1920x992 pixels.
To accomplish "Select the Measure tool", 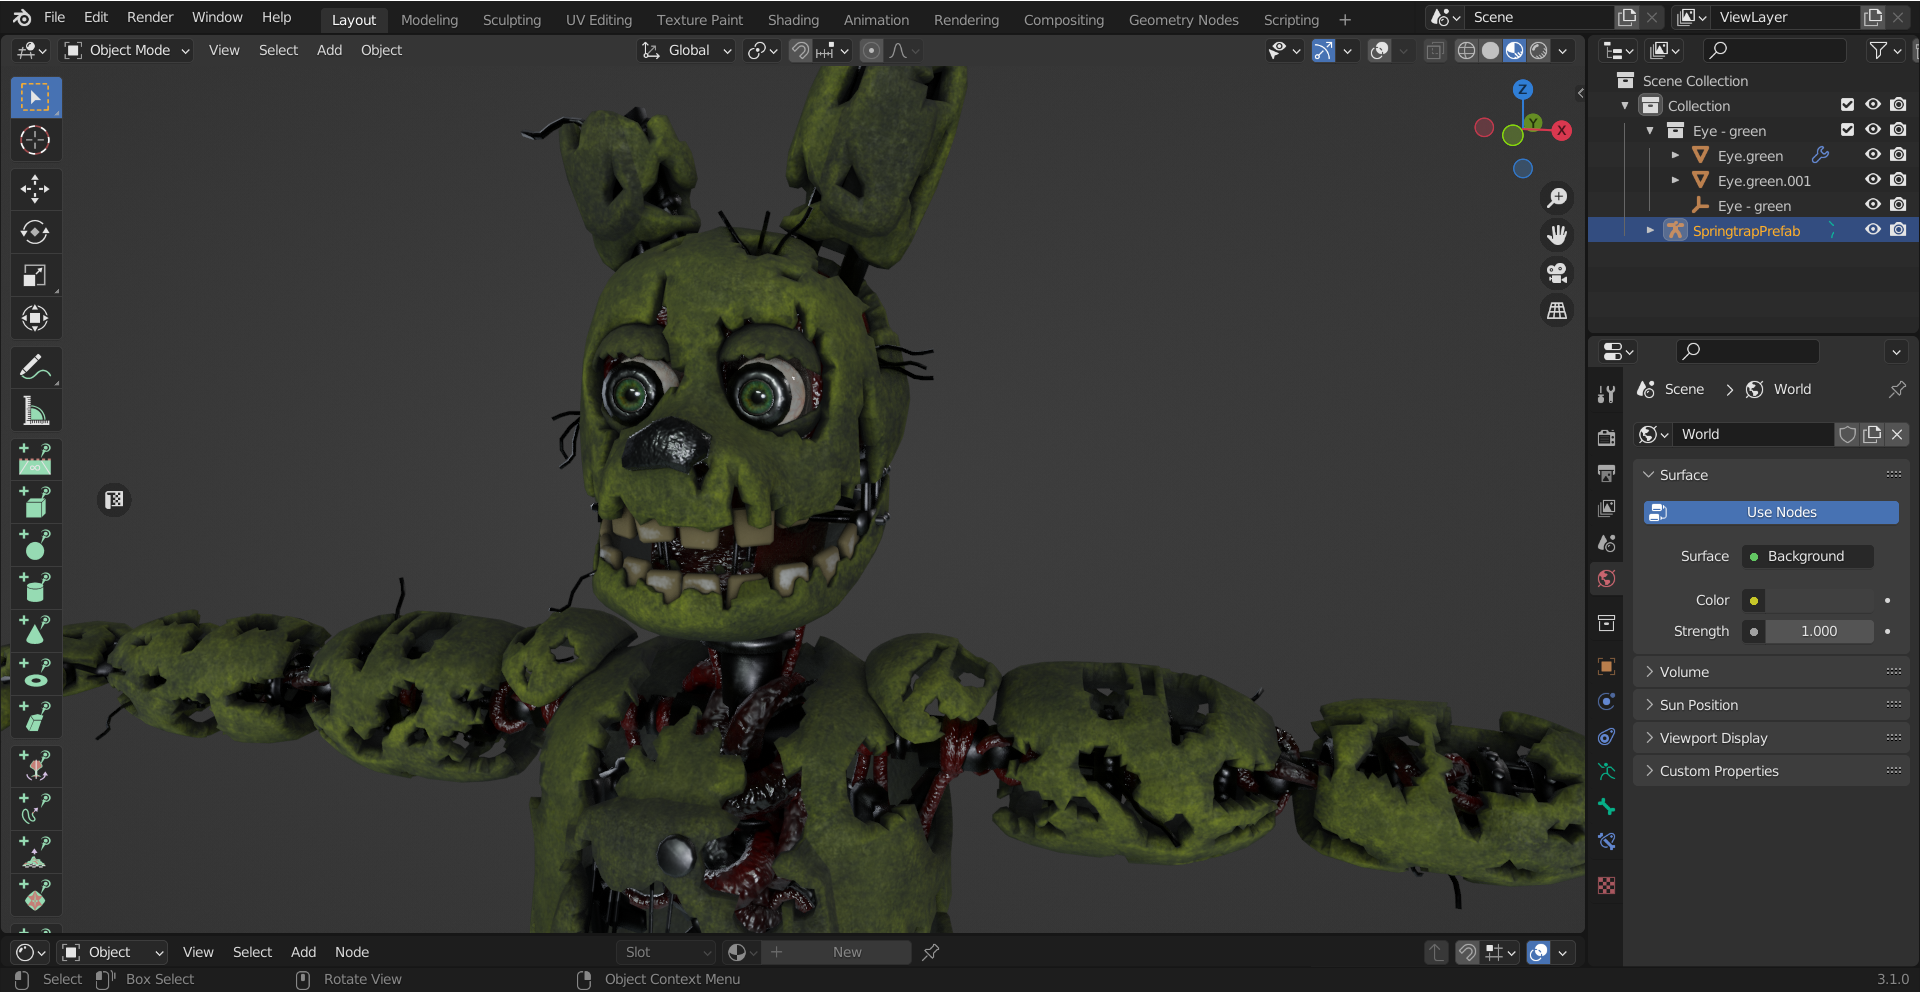I will 36,410.
